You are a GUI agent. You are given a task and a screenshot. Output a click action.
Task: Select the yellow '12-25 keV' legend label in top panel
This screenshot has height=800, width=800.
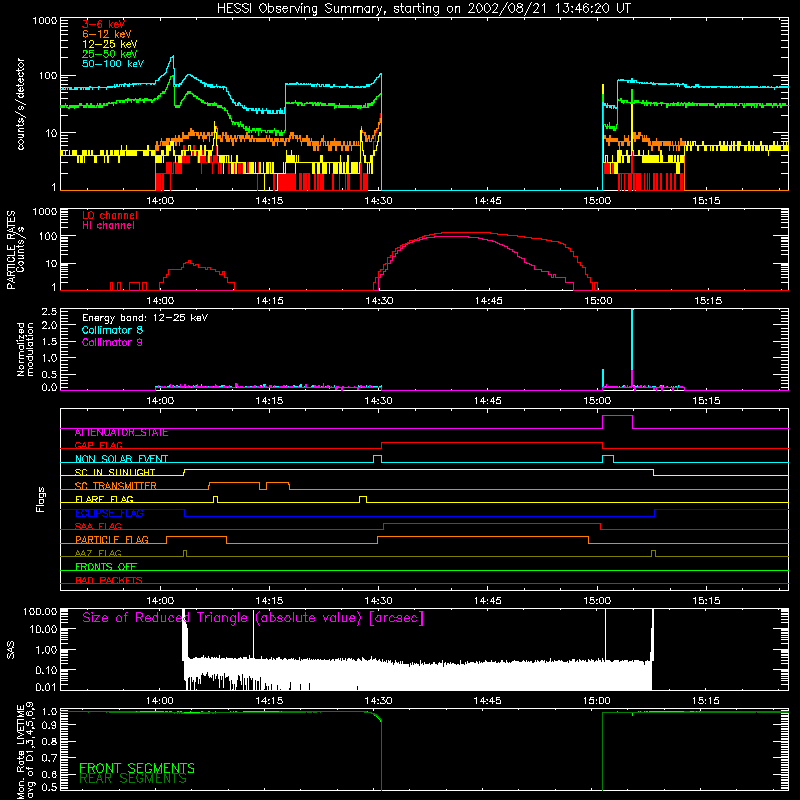click(109, 44)
